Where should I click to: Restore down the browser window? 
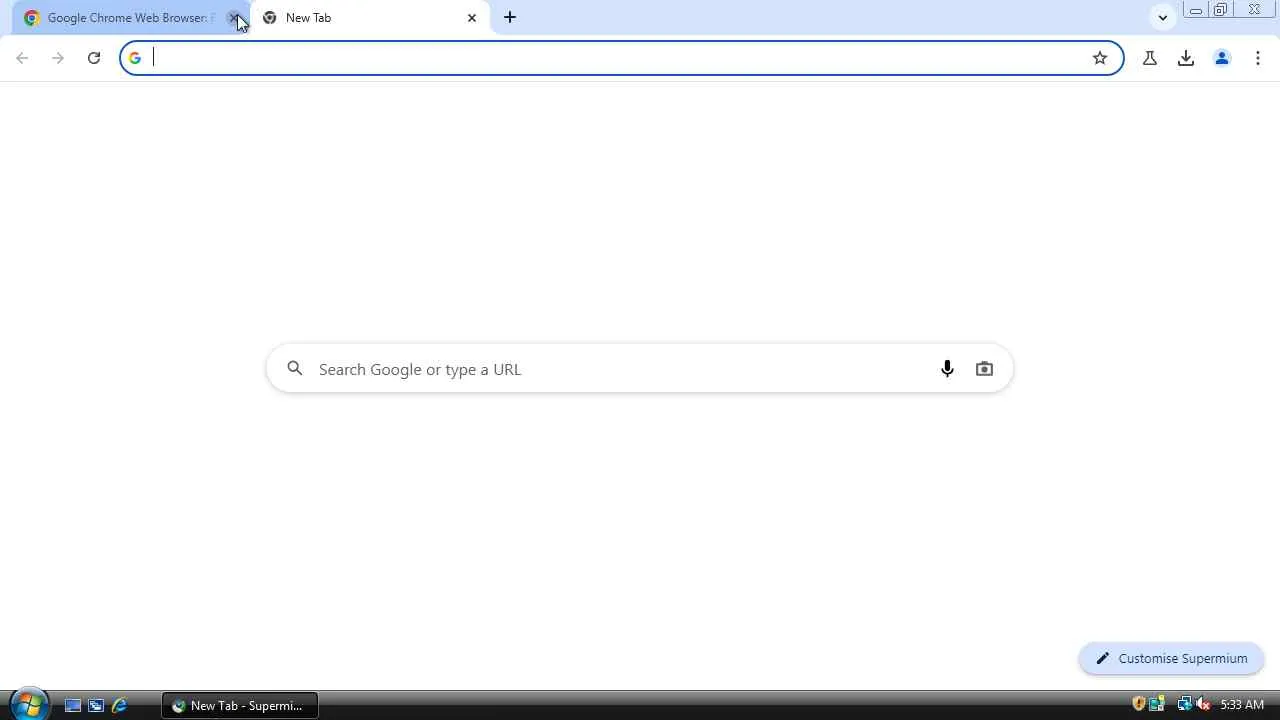pyautogui.click(x=1220, y=10)
